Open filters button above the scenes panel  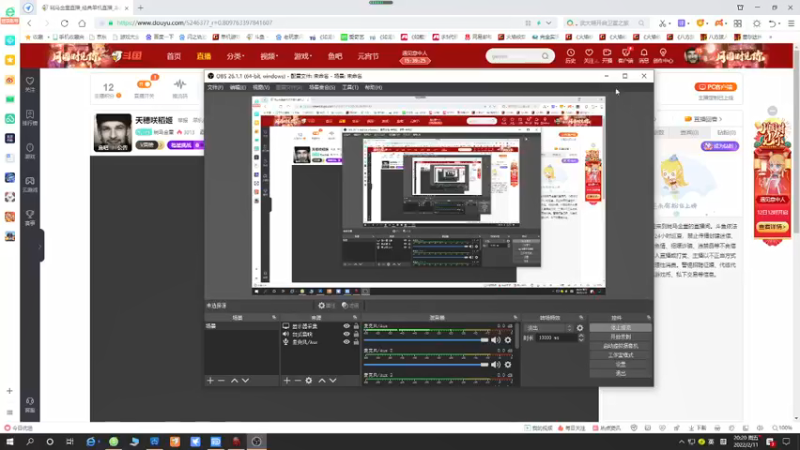[351, 306]
